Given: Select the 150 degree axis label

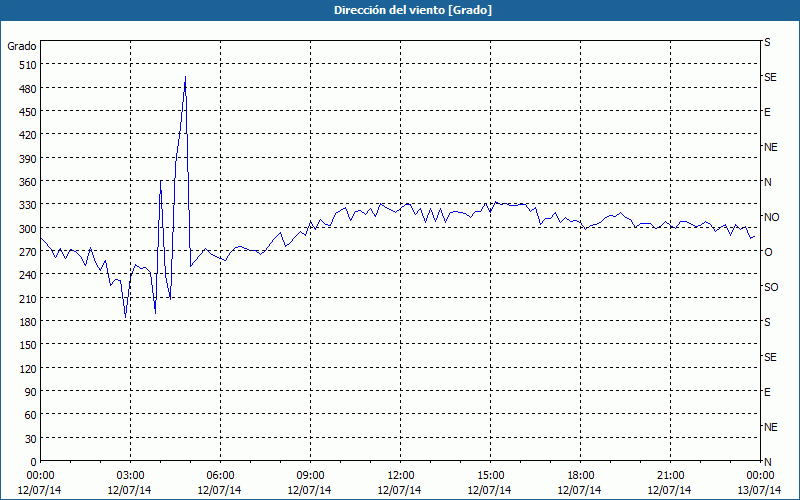Looking at the screenshot, I should click(28, 345).
